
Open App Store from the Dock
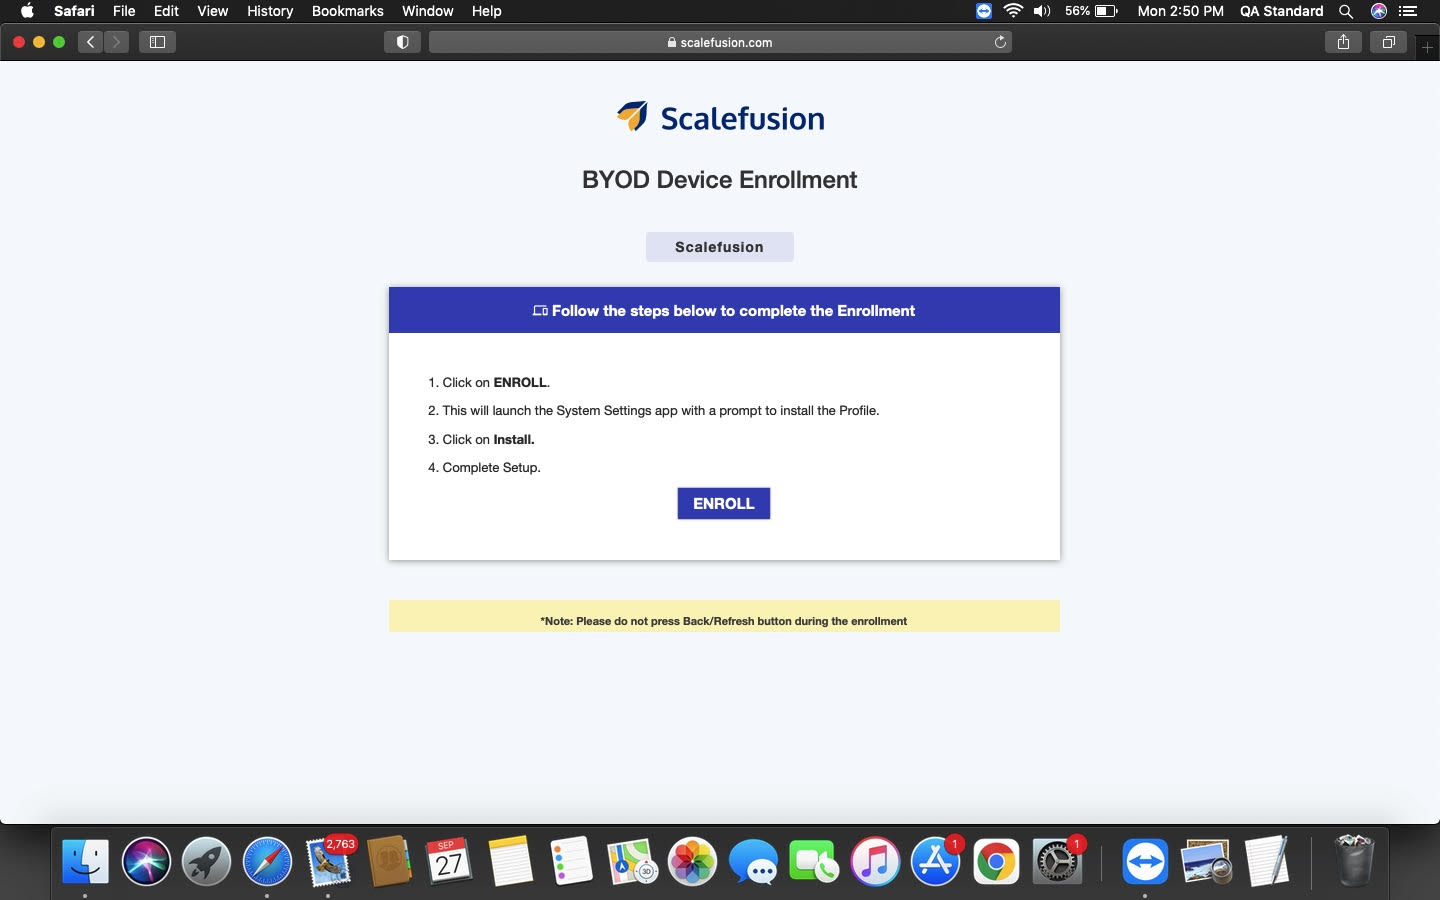[x=936, y=861]
